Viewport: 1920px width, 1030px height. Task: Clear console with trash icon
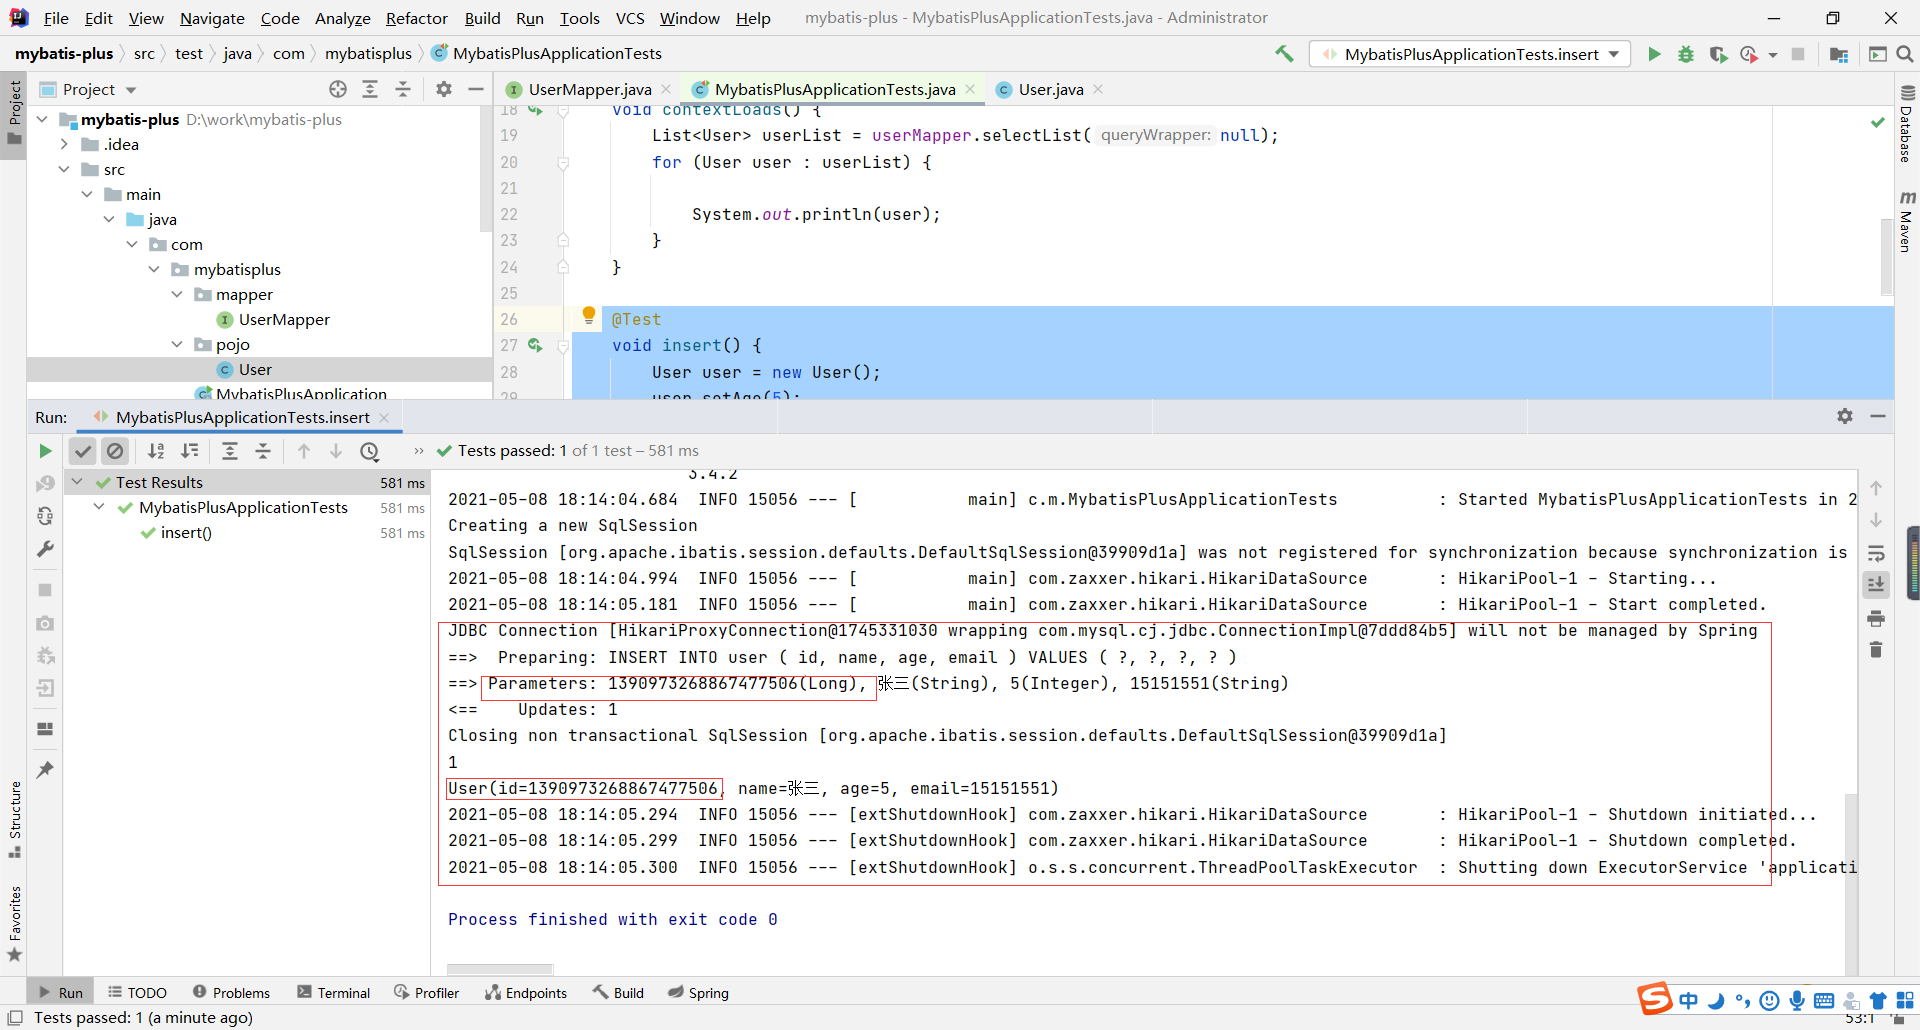[1876, 650]
